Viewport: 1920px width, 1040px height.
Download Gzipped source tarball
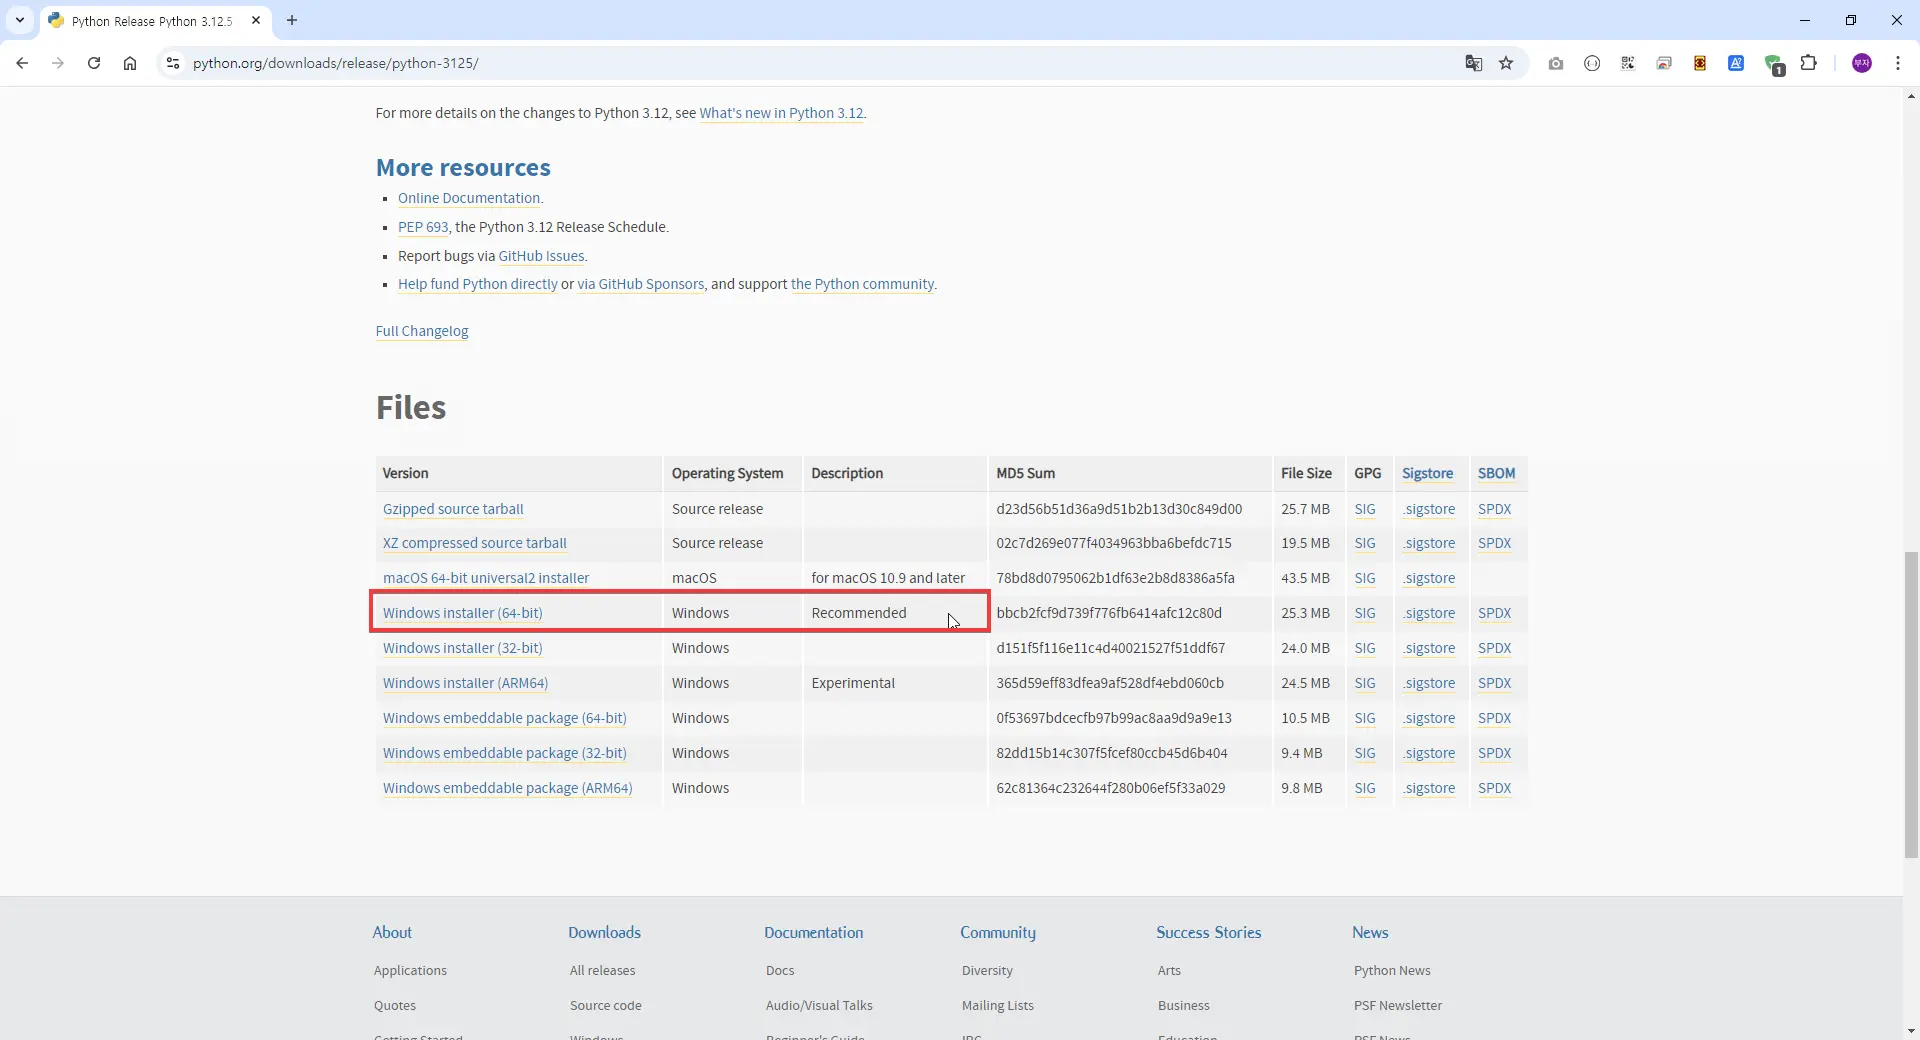tap(453, 509)
